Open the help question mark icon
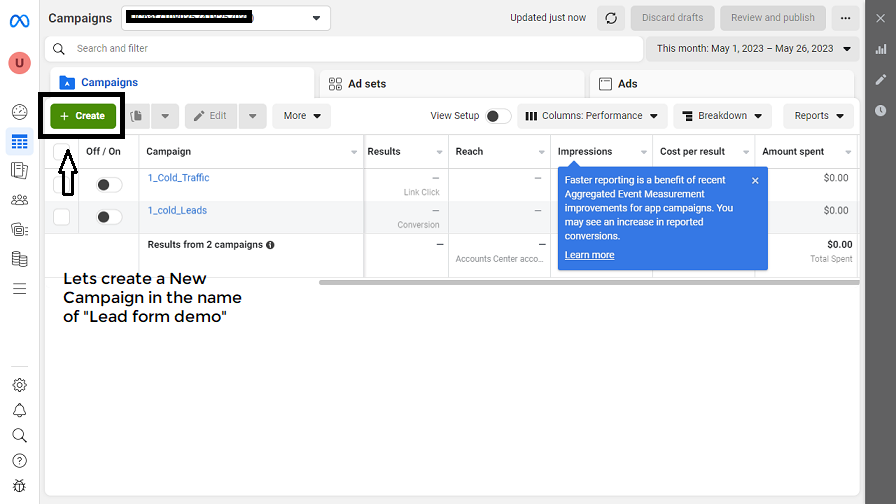896x504 pixels. click(19, 461)
